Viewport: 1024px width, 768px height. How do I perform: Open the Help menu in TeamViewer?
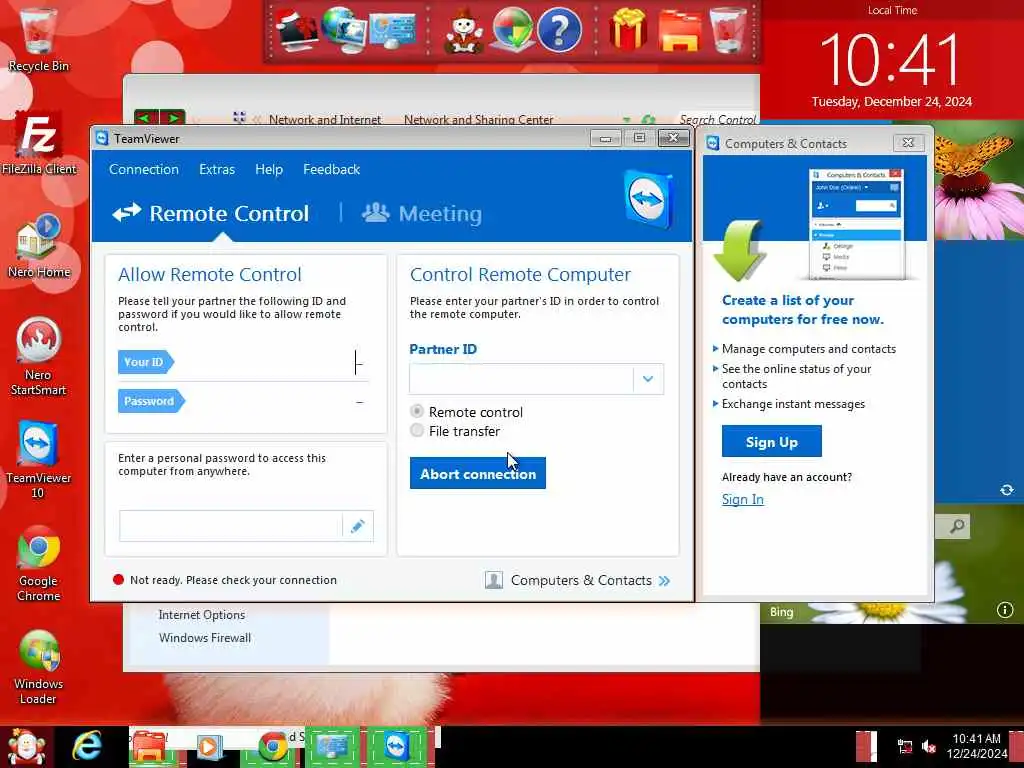point(269,169)
